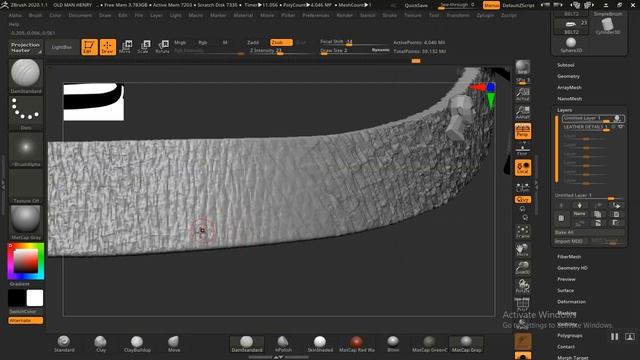Open the BrushAlpha selector
This screenshot has width=640, height=360.
coord(26,150)
